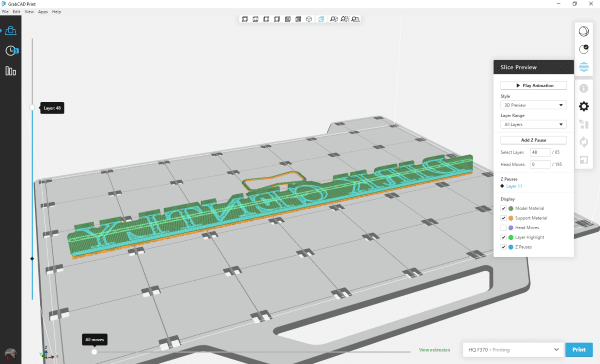Open the Layer Range All Layers dropdown
The height and width of the screenshot is (364, 600).
(x=533, y=124)
